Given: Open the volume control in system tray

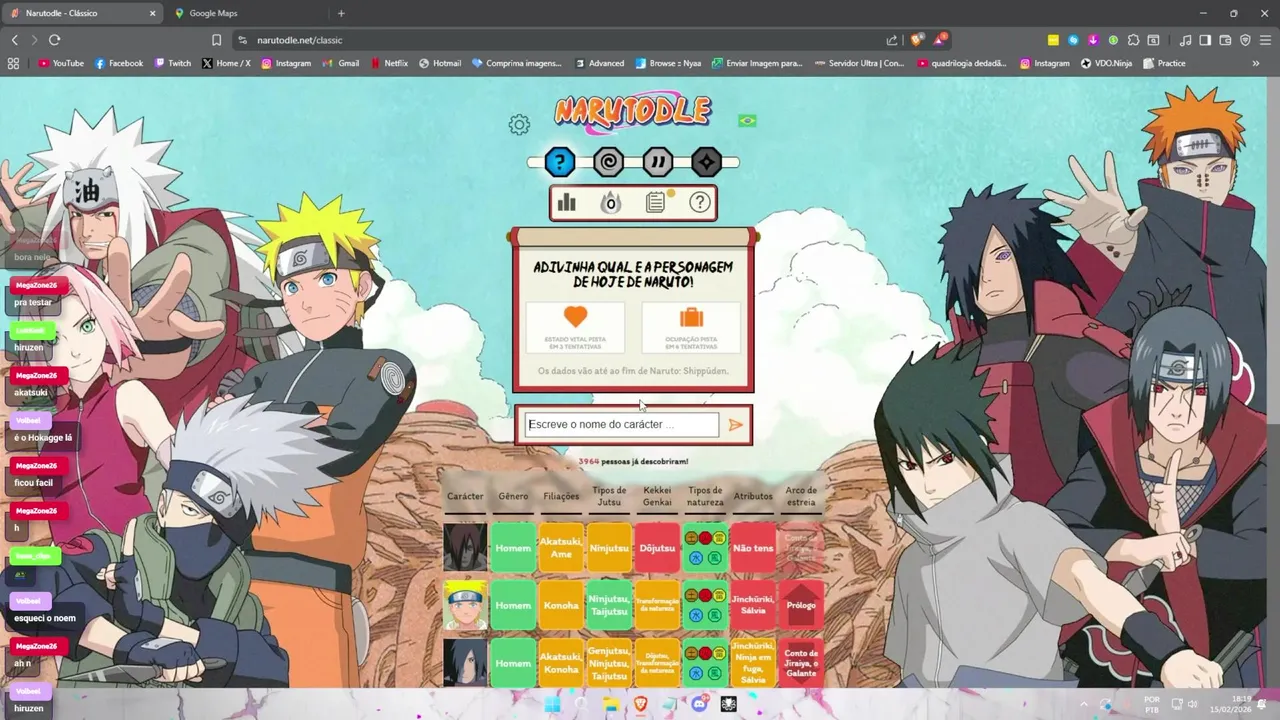Looking at the screenshot, I should pos(1192,704).
